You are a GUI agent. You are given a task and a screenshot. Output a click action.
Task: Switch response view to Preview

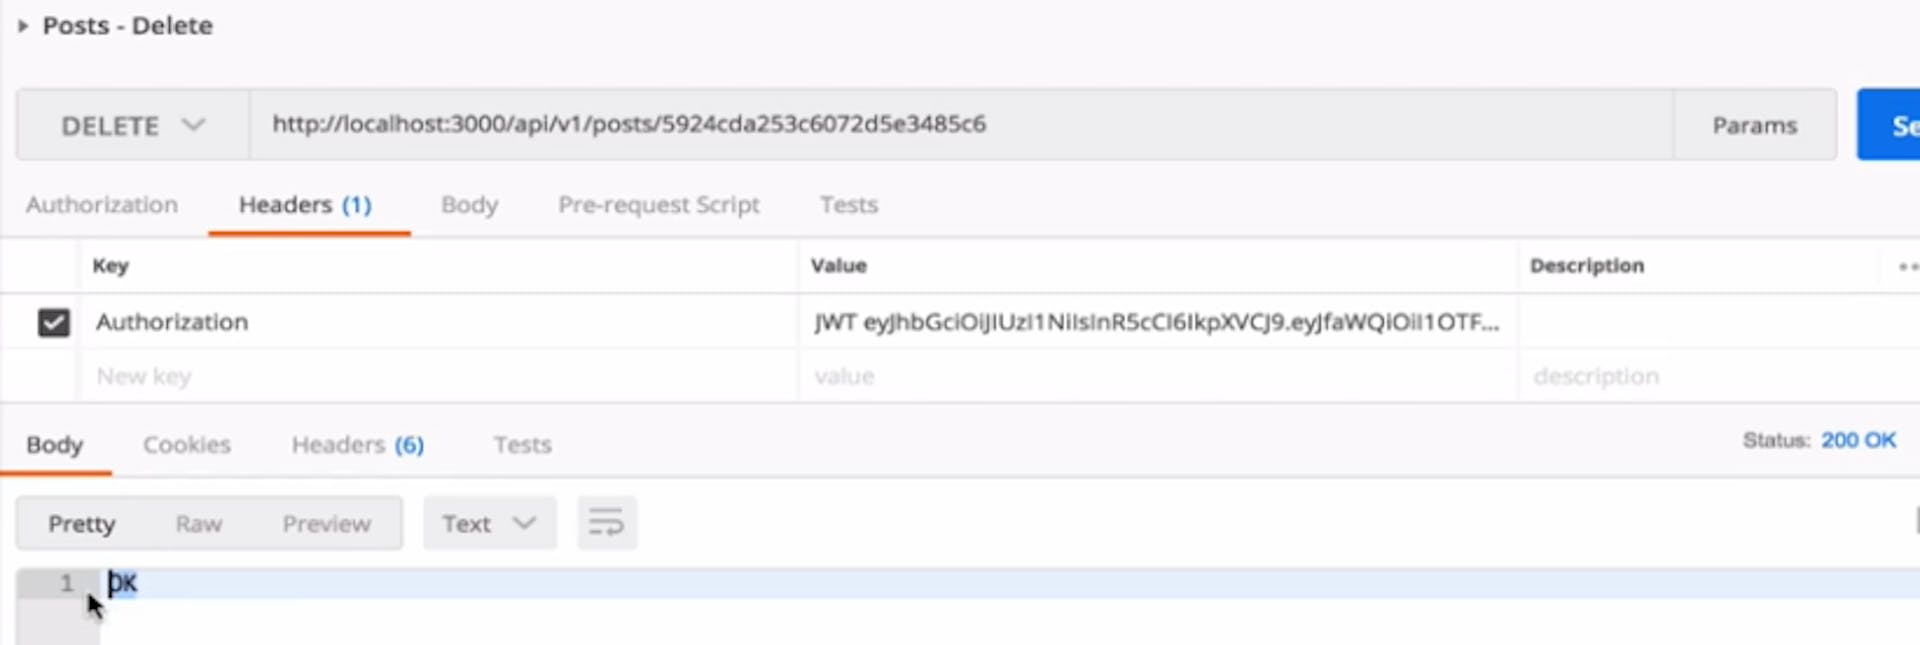coord(326,523)
